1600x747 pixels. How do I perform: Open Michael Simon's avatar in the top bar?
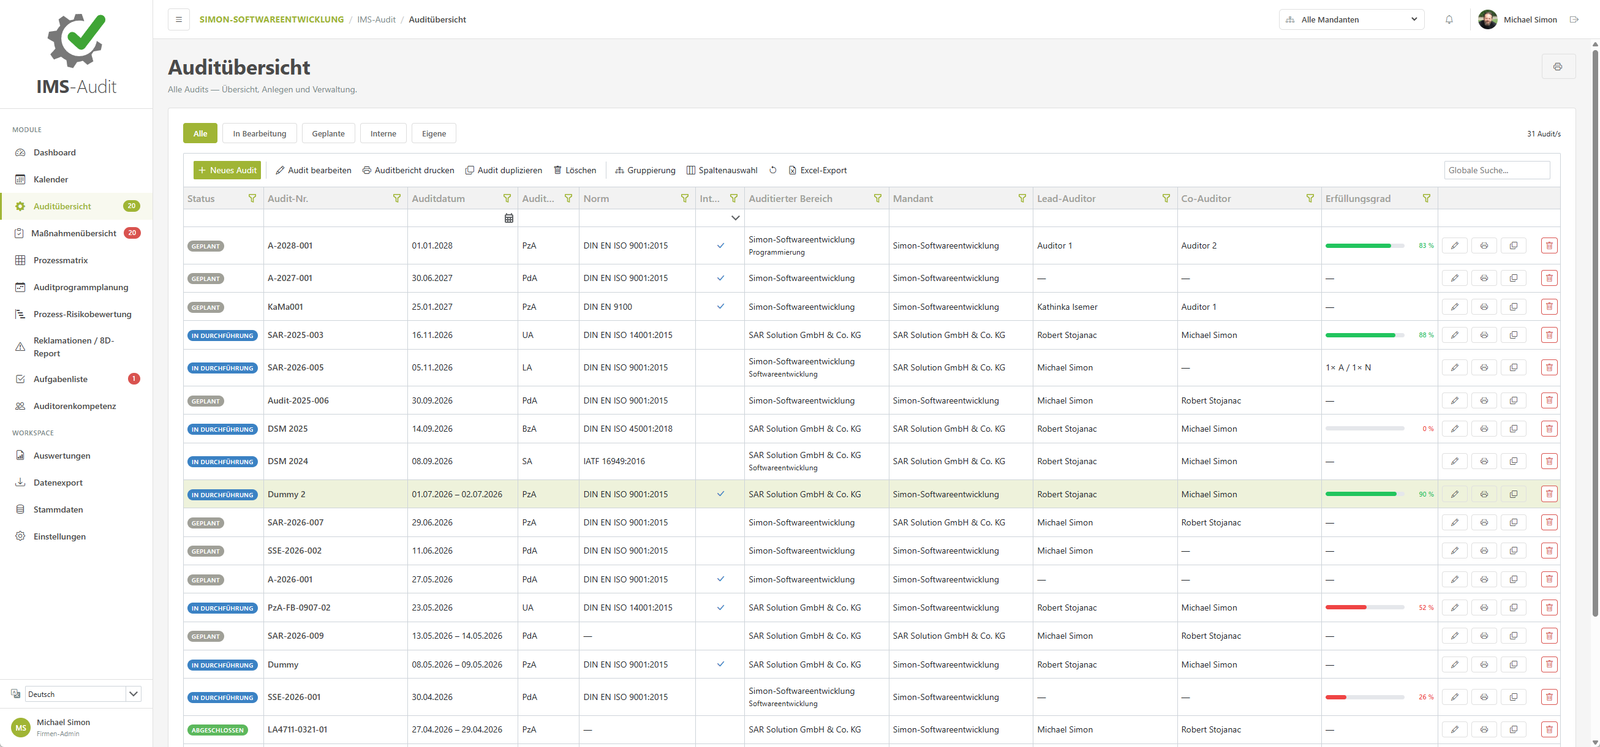(x=1488, y=19)
